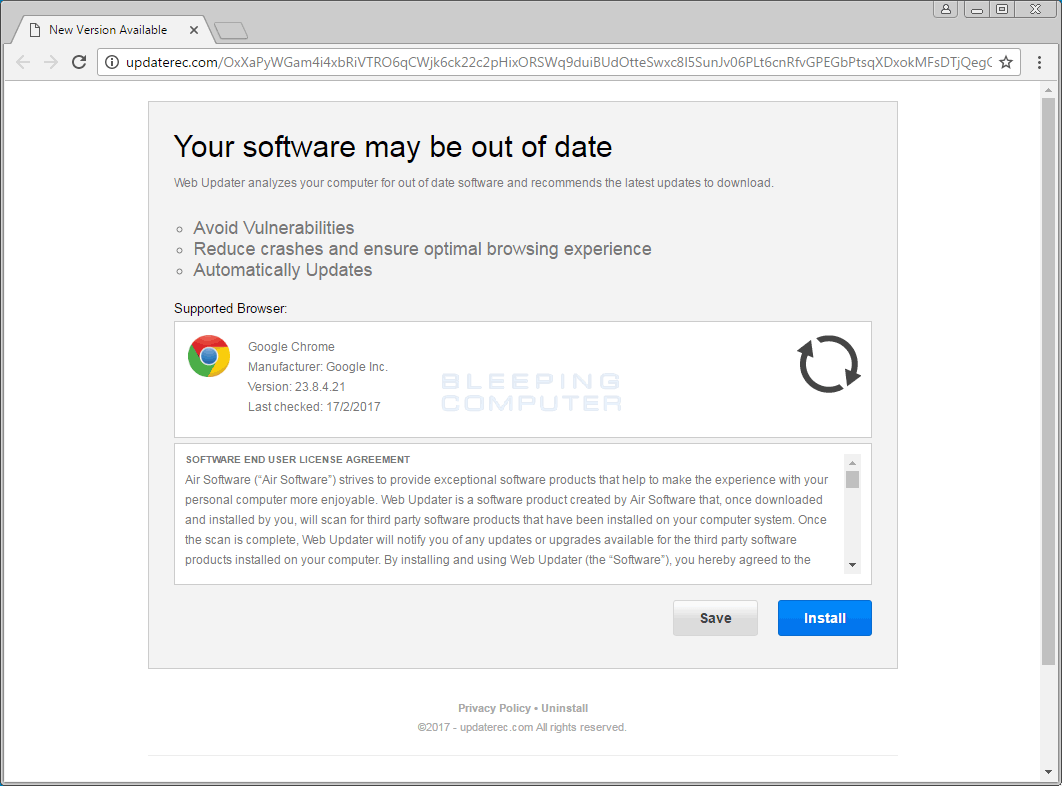The width and height of the screenshot is (1062, 786).
Task: Click the browser back arrow
Action: point(23,62)
